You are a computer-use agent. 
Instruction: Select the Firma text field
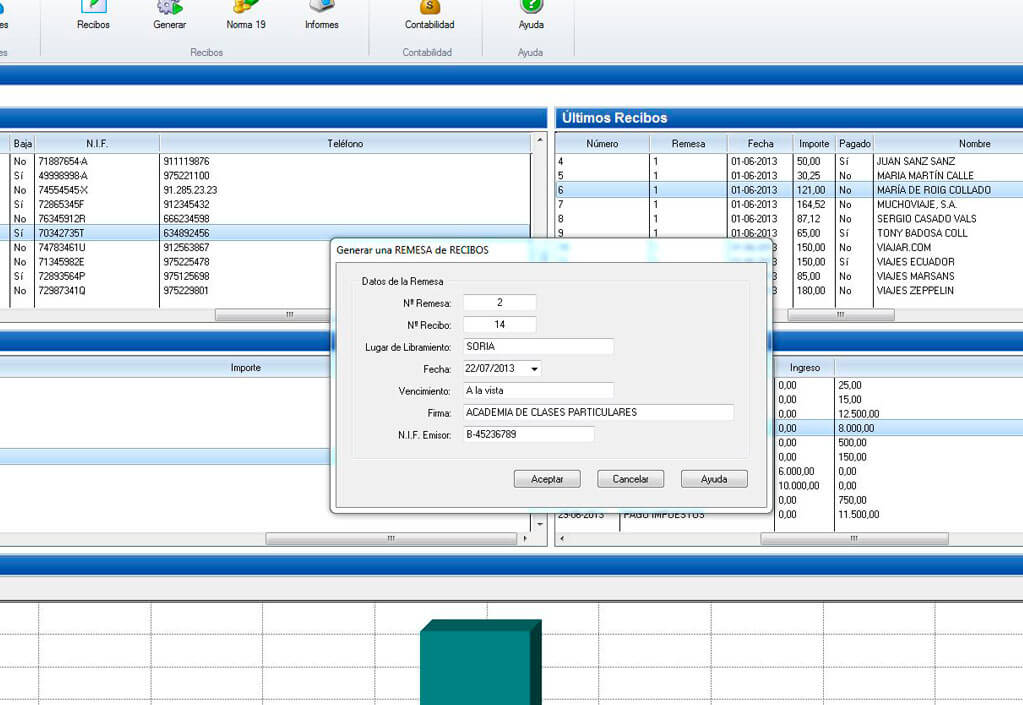tap(598, 412)
